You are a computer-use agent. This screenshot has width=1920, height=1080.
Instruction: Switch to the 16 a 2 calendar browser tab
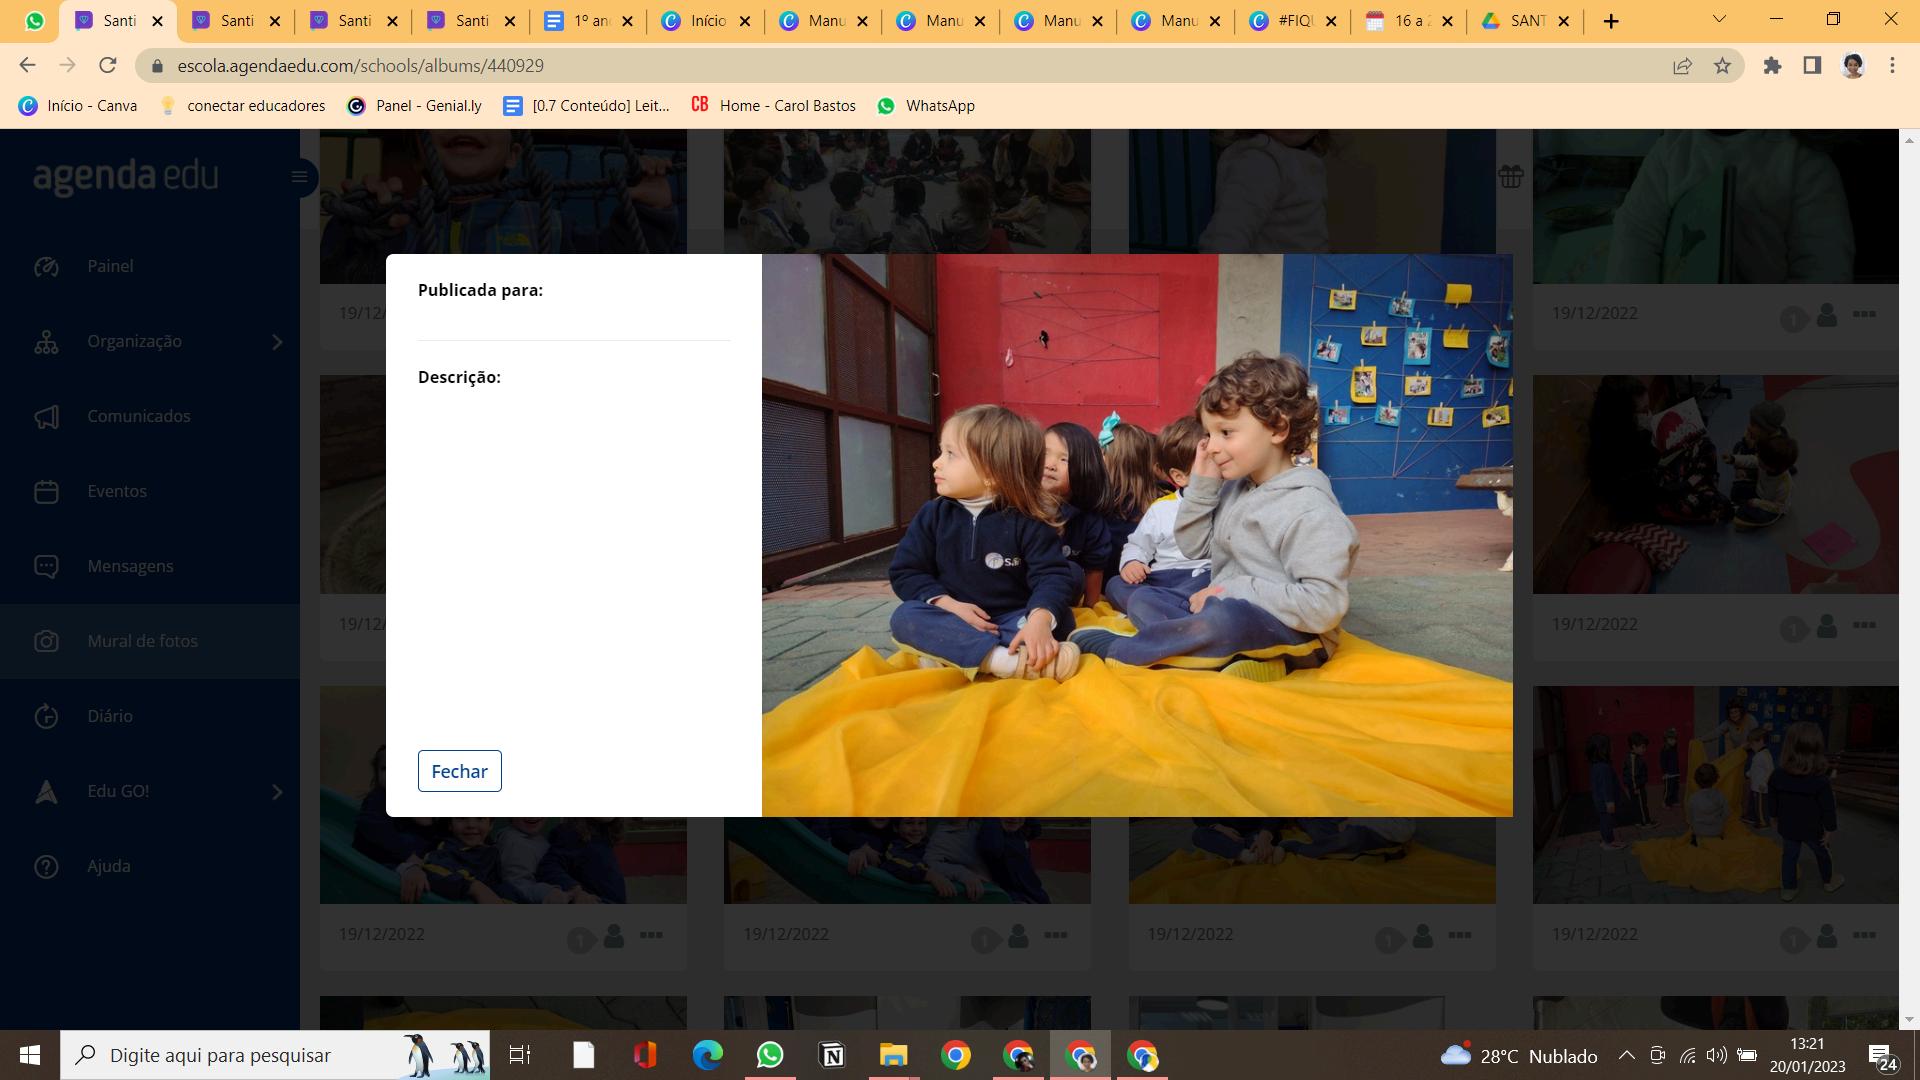point(1408,21)
